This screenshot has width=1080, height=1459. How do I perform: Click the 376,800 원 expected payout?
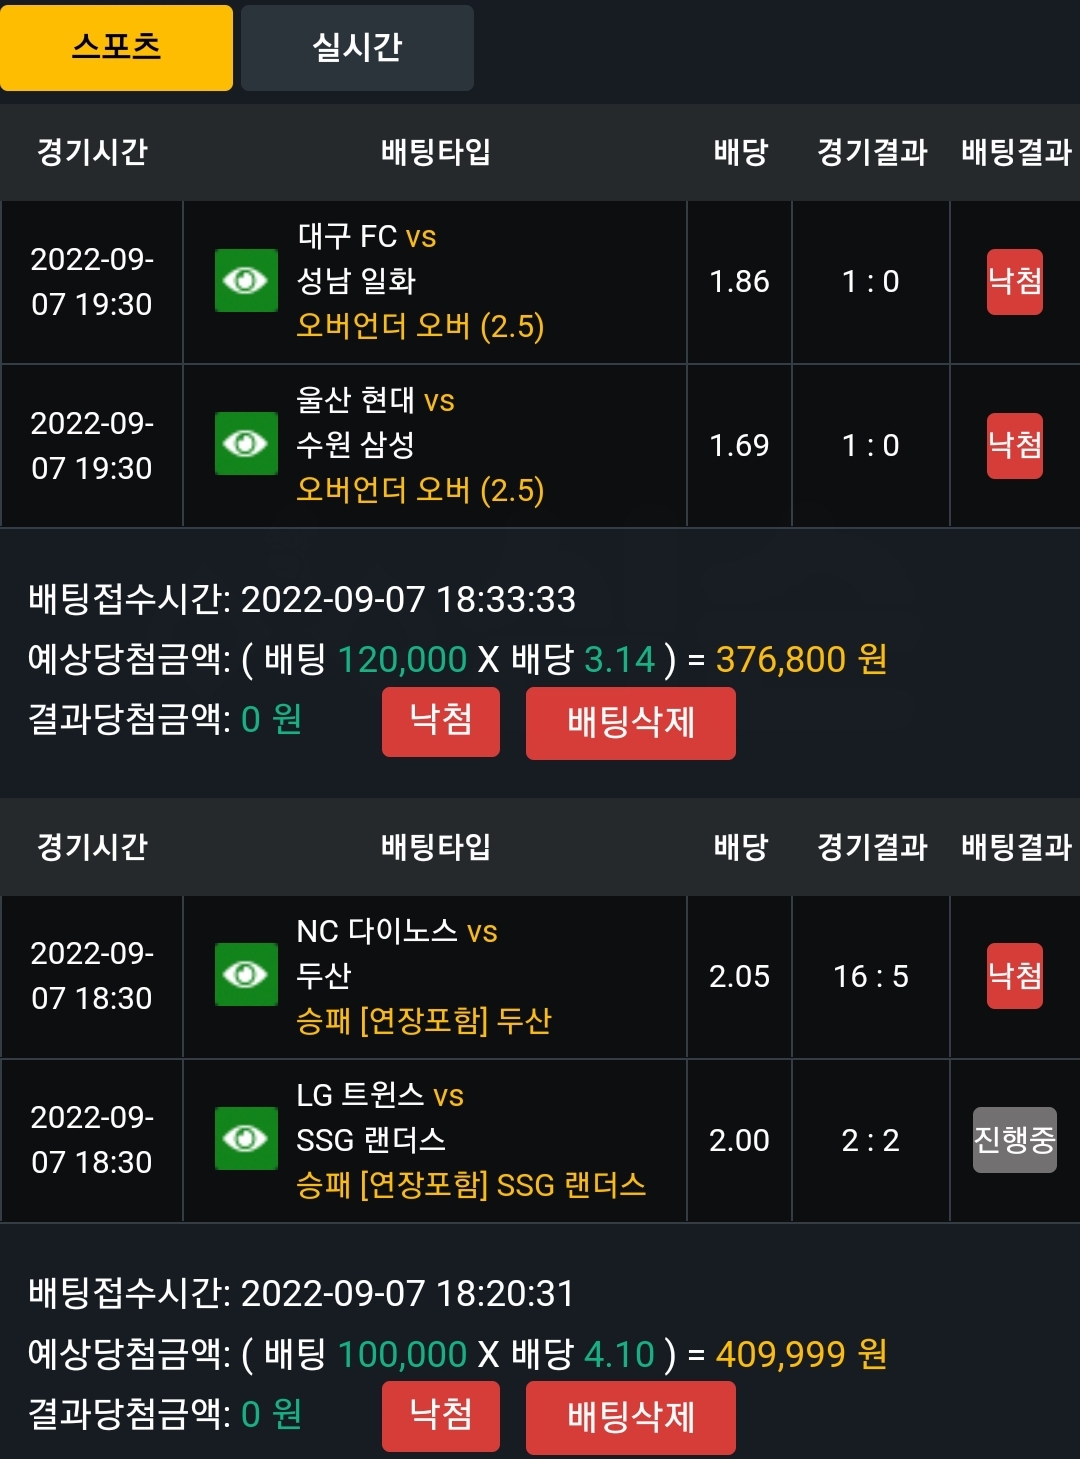[x=801, y=660]
